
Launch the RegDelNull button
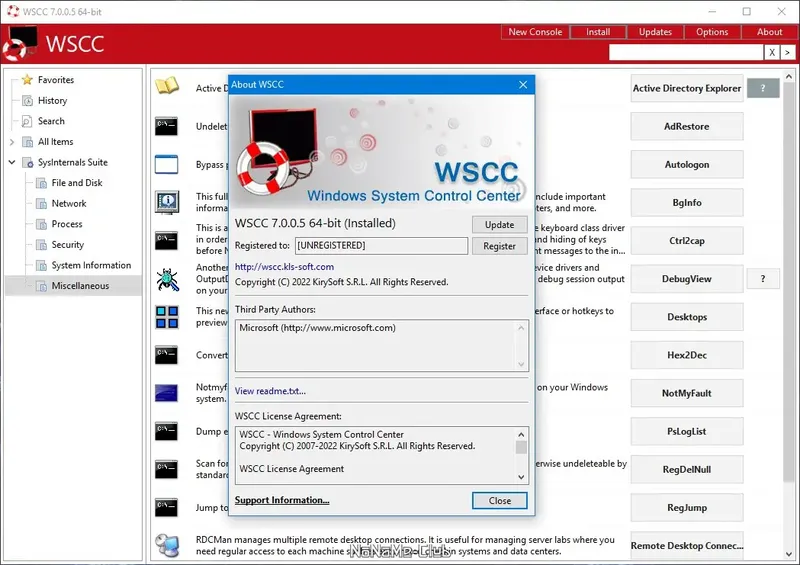point(687,469)
